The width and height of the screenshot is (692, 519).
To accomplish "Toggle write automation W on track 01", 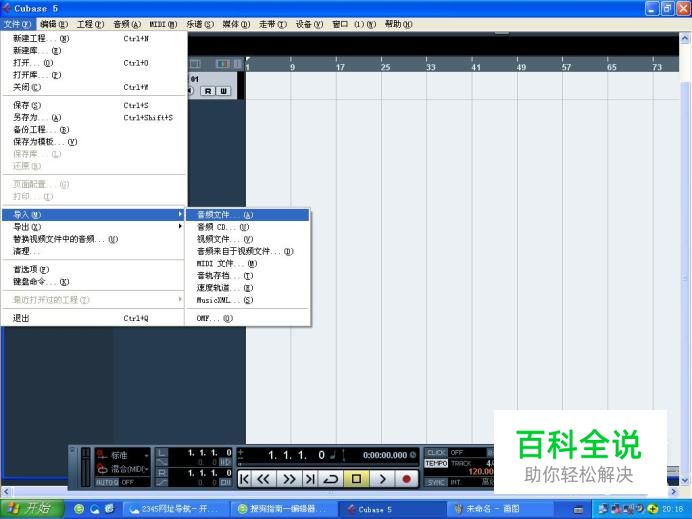I will 223,91.
